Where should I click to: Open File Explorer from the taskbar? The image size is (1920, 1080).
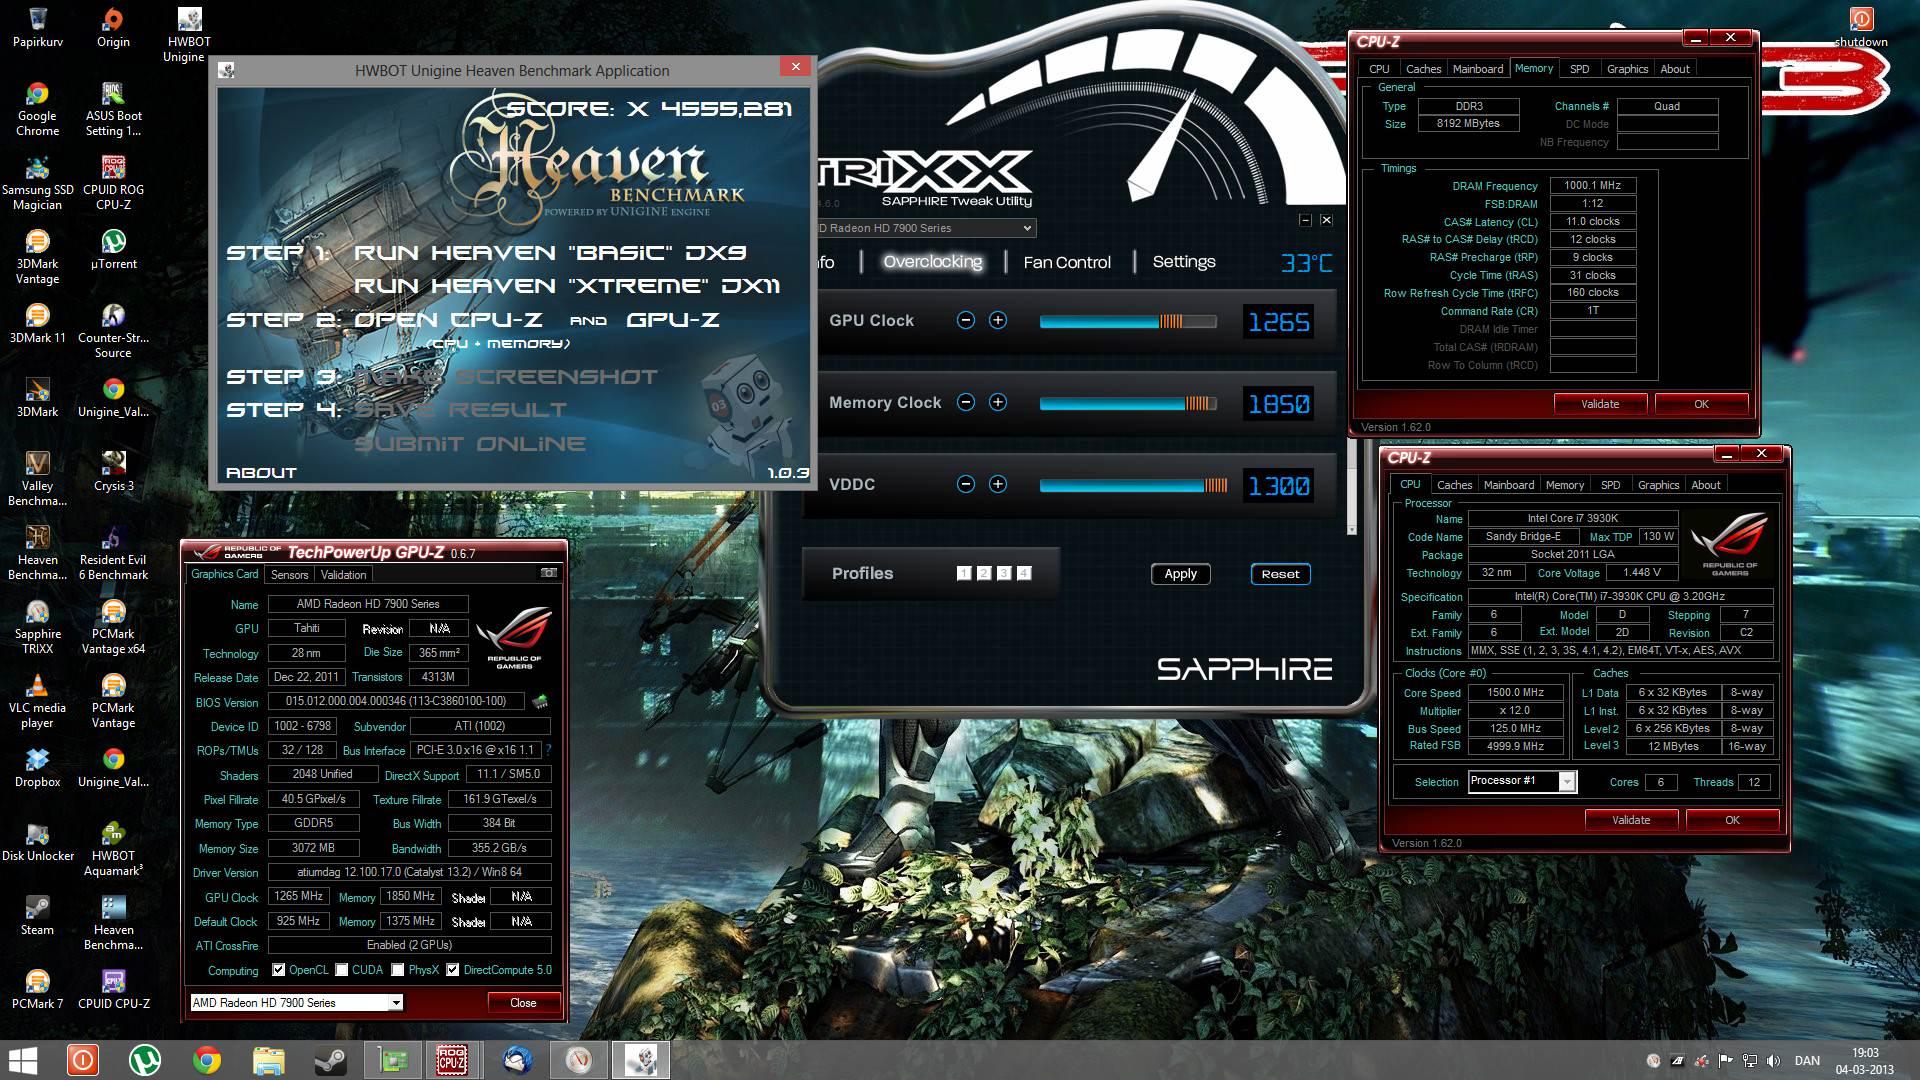point(268,1060)
